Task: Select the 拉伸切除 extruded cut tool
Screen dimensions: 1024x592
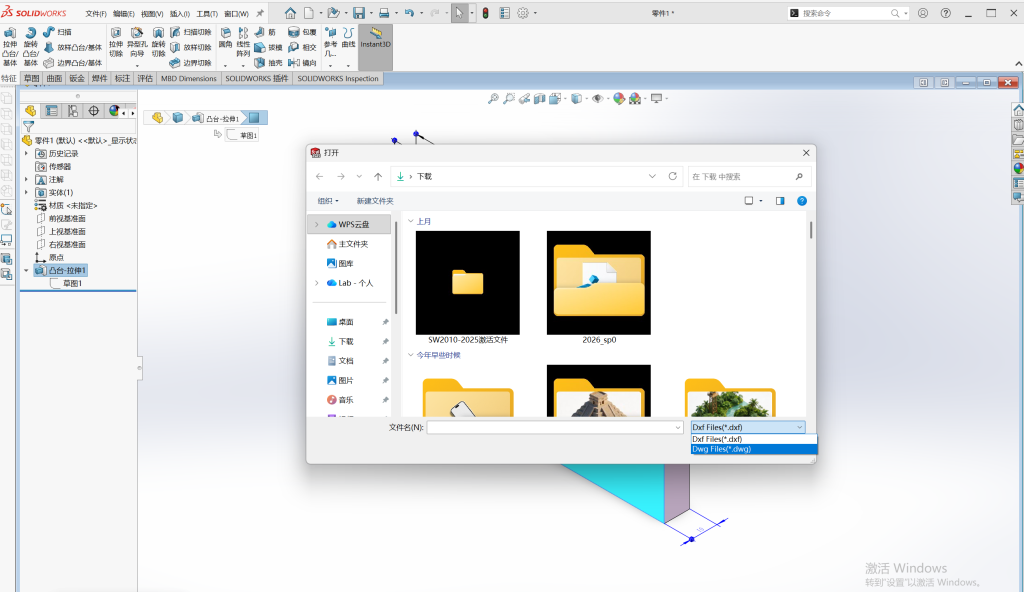Action: [116, 42]
